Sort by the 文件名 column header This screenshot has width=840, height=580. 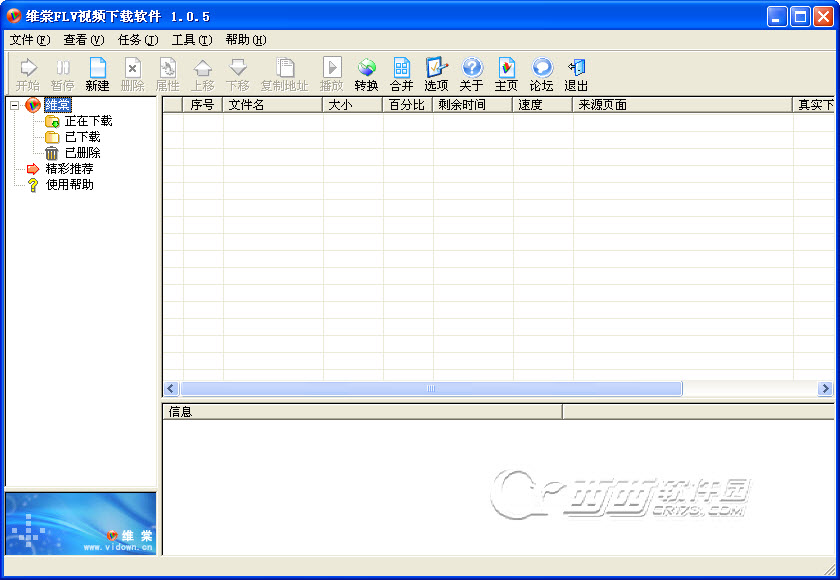click(x=273, y=105)
